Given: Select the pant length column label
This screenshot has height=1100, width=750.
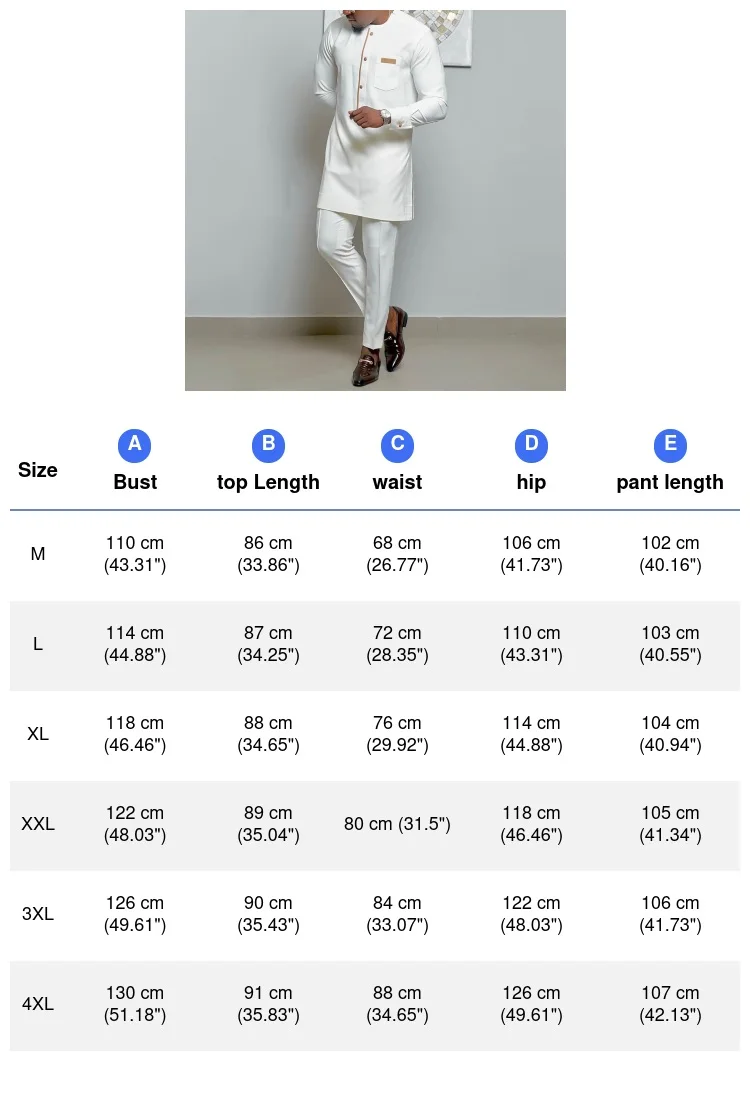Looking at the screenshot, I should coord(670,482).
